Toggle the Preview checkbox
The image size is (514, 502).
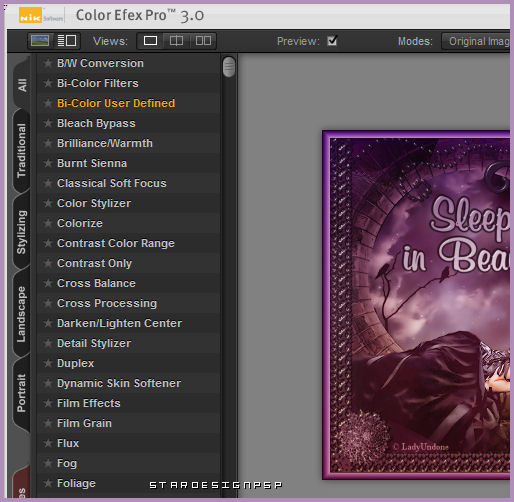[x=332, y=41]
